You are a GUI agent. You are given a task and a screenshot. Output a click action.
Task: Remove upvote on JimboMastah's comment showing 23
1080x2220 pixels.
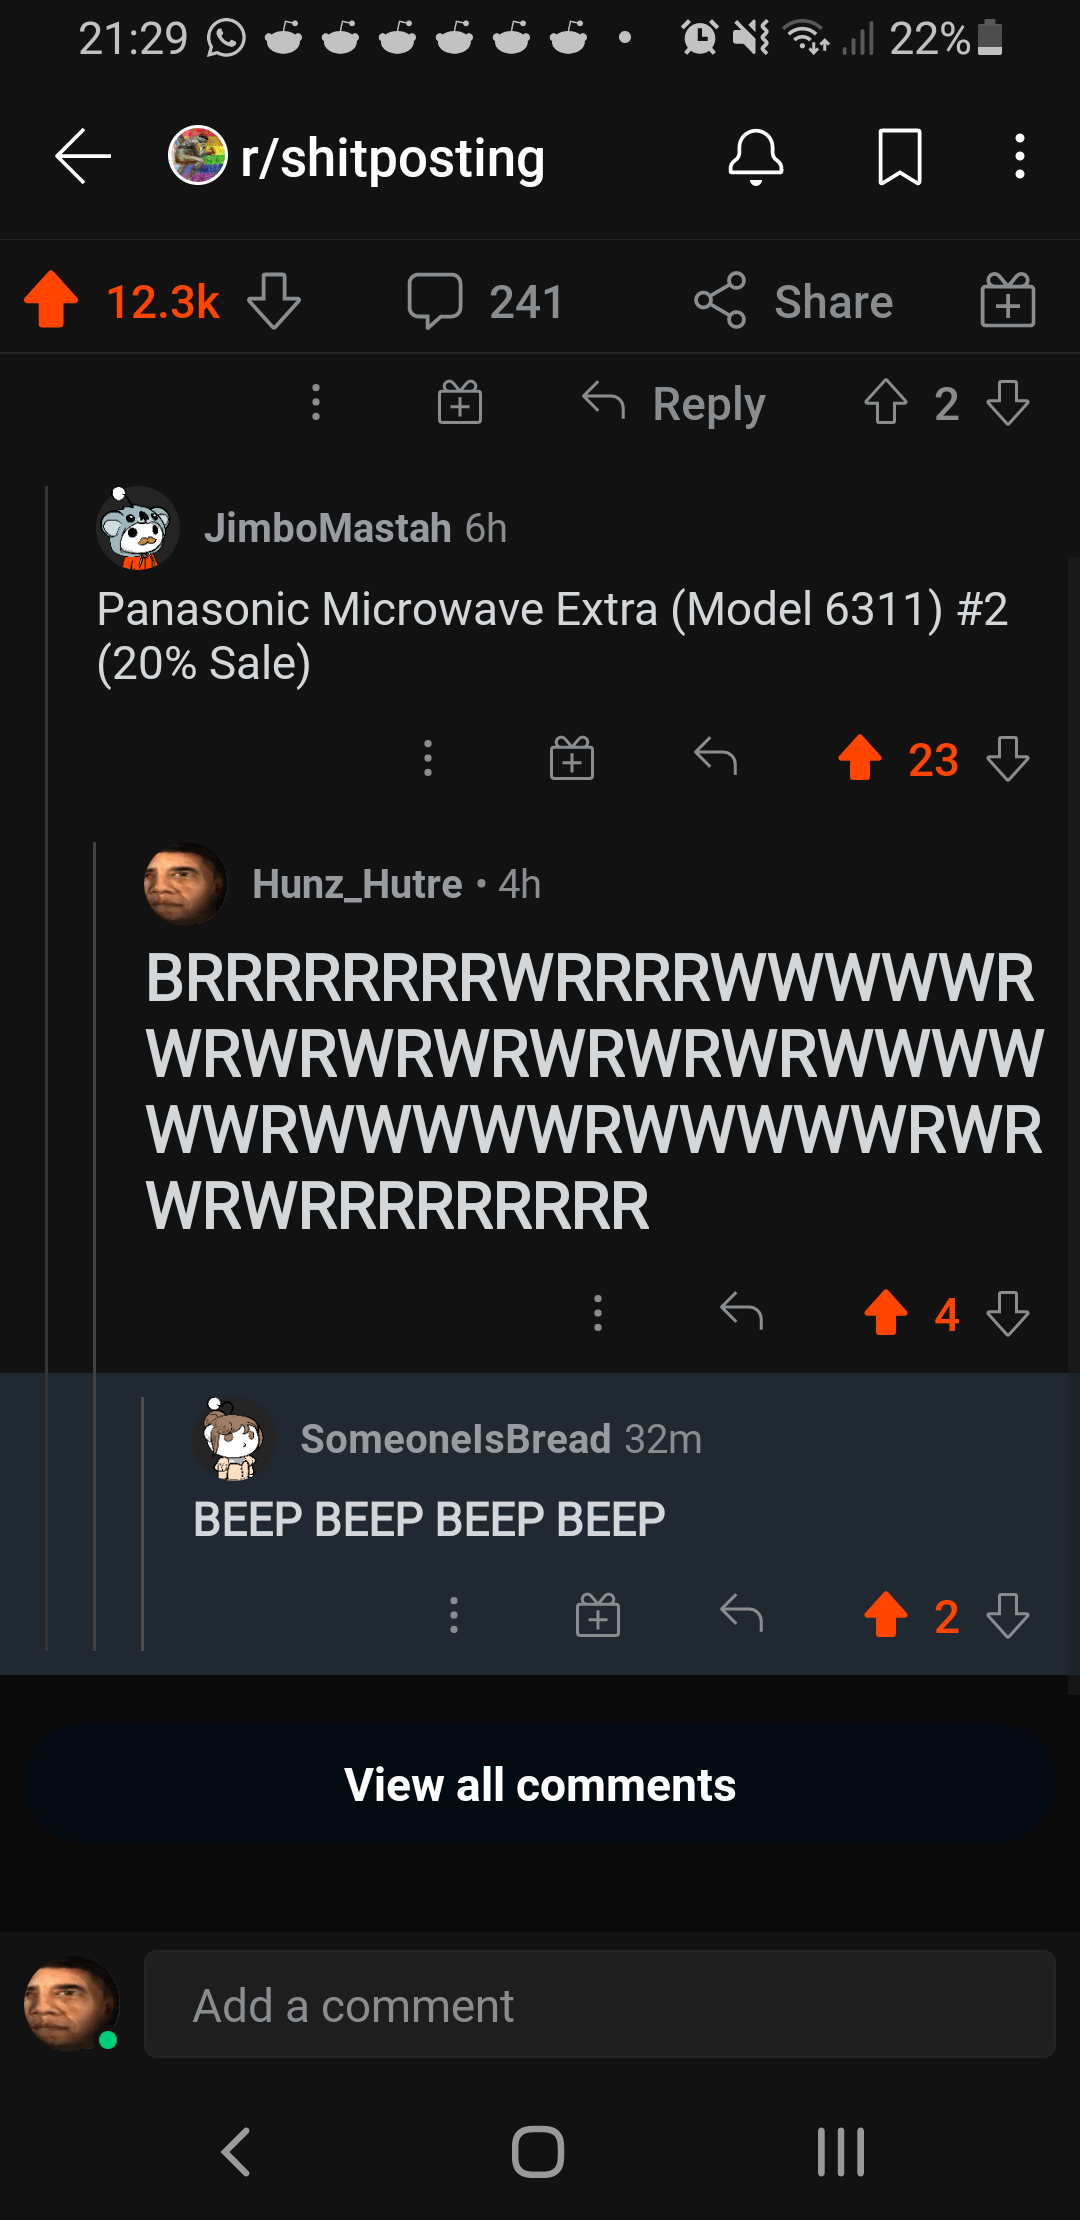[x=860, y=758]
